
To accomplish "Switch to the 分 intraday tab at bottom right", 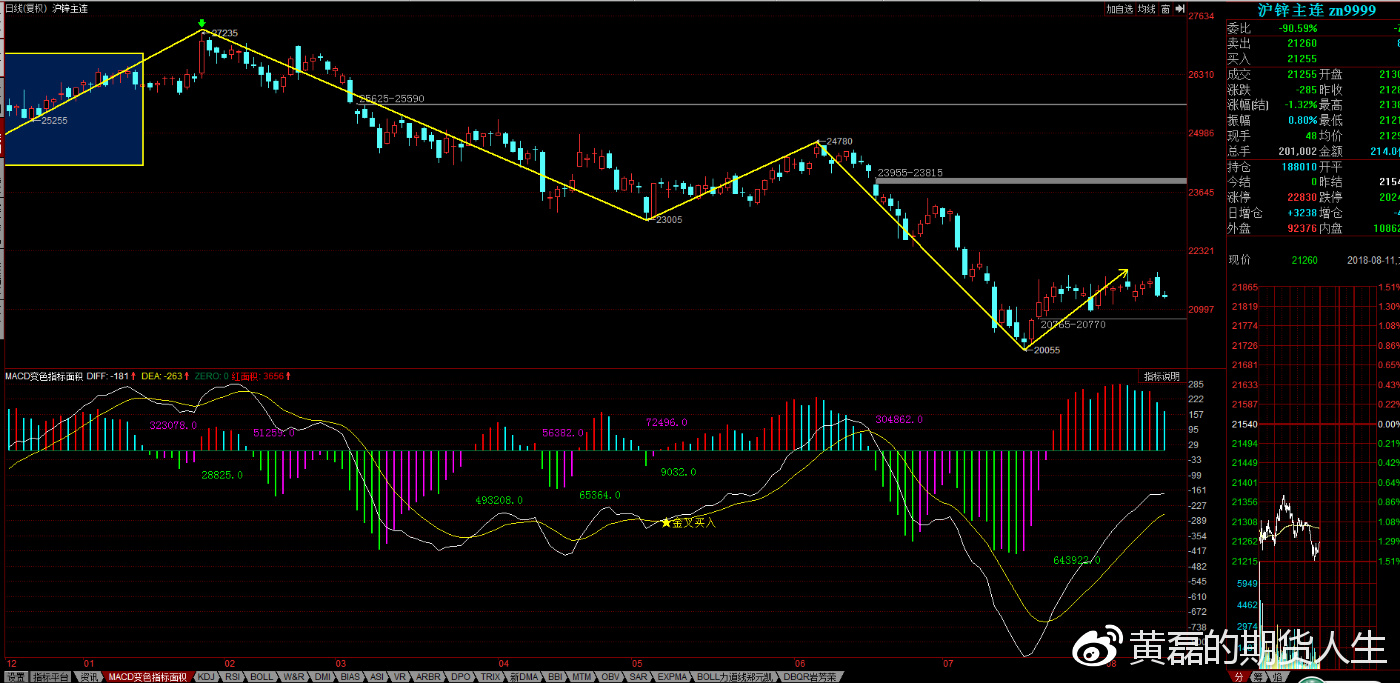I will (1237, 677).
